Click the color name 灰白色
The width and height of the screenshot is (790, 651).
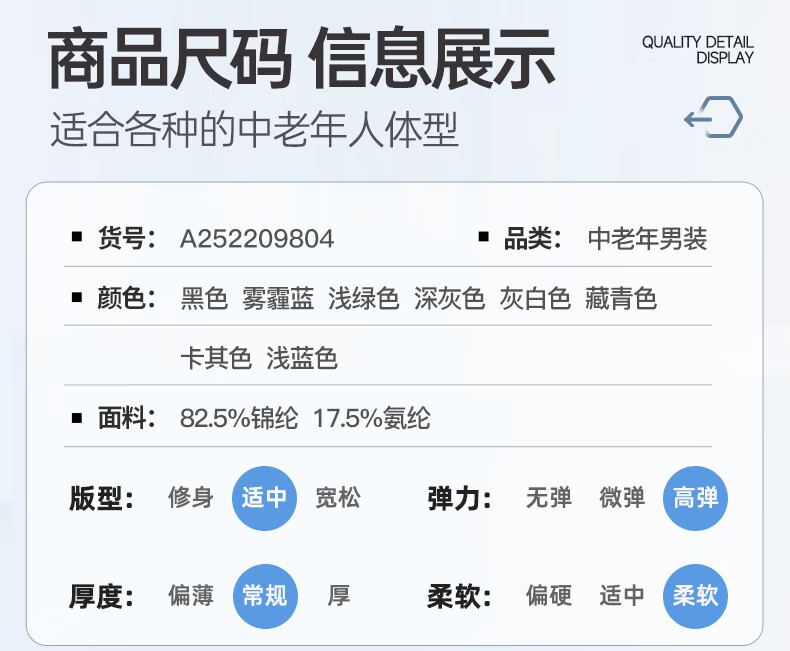[x=535, y=298]
